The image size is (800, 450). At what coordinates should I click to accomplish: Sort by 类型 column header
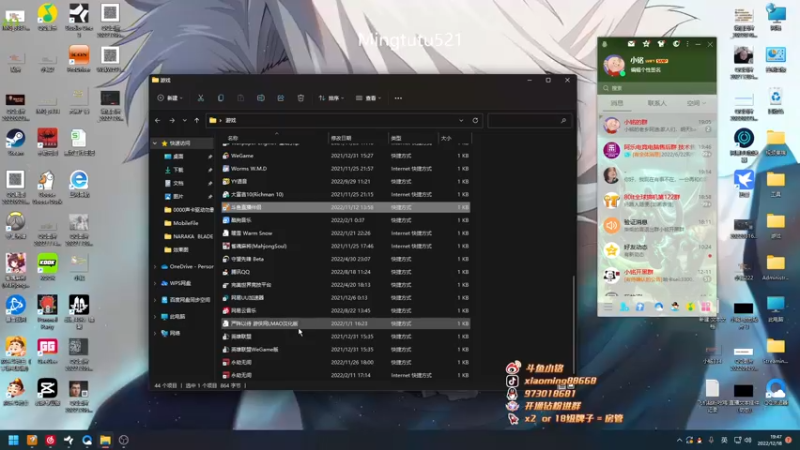(413, 138)
